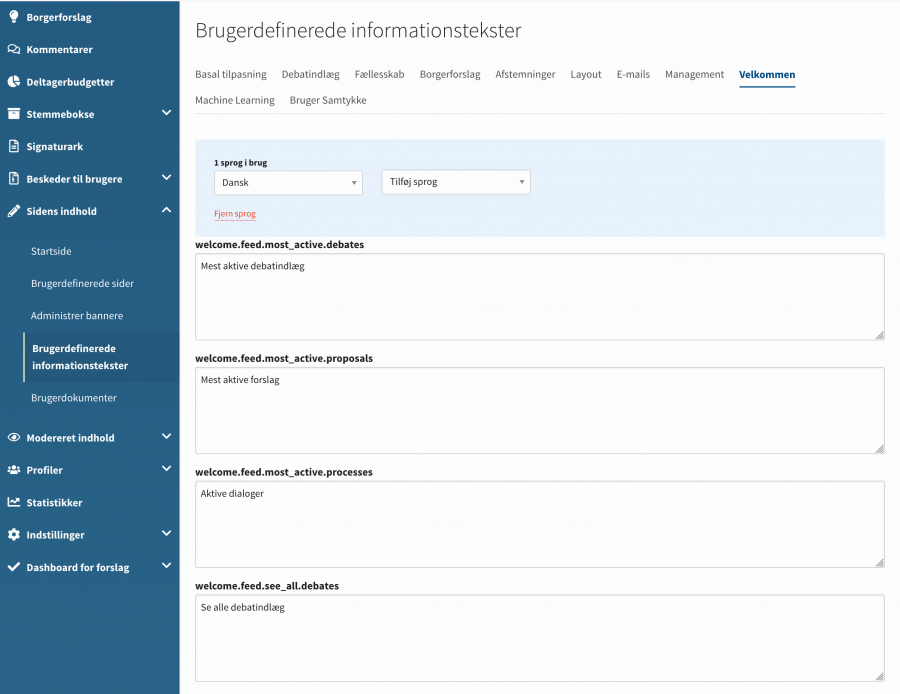The image size is (900, 694).
Task: Click the lightbulb icon beside Borgerforslag
Action: pos(14,17)
